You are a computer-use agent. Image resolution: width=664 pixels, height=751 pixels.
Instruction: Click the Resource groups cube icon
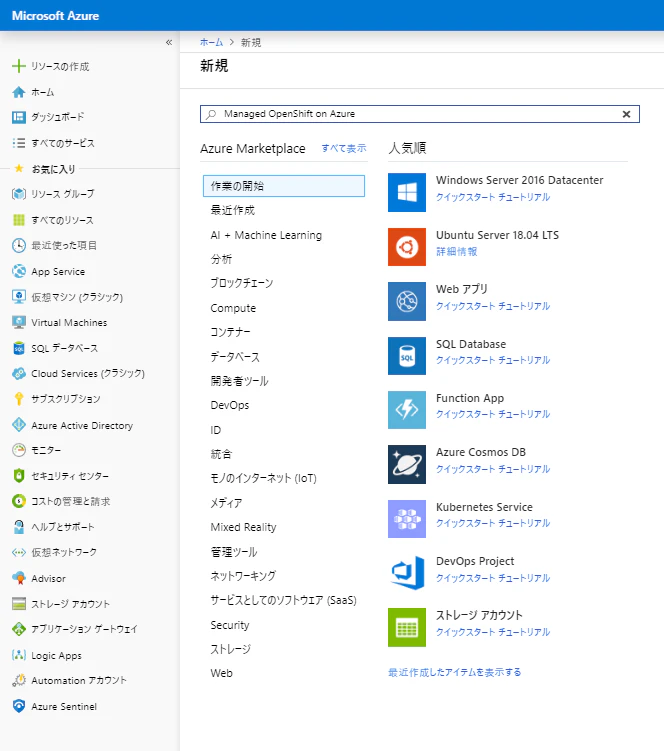click(x=19, y=194)
